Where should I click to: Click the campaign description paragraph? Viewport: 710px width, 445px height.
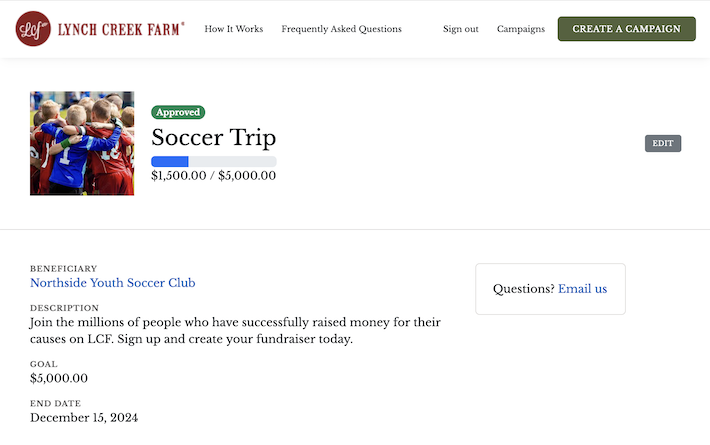point(235,331)
